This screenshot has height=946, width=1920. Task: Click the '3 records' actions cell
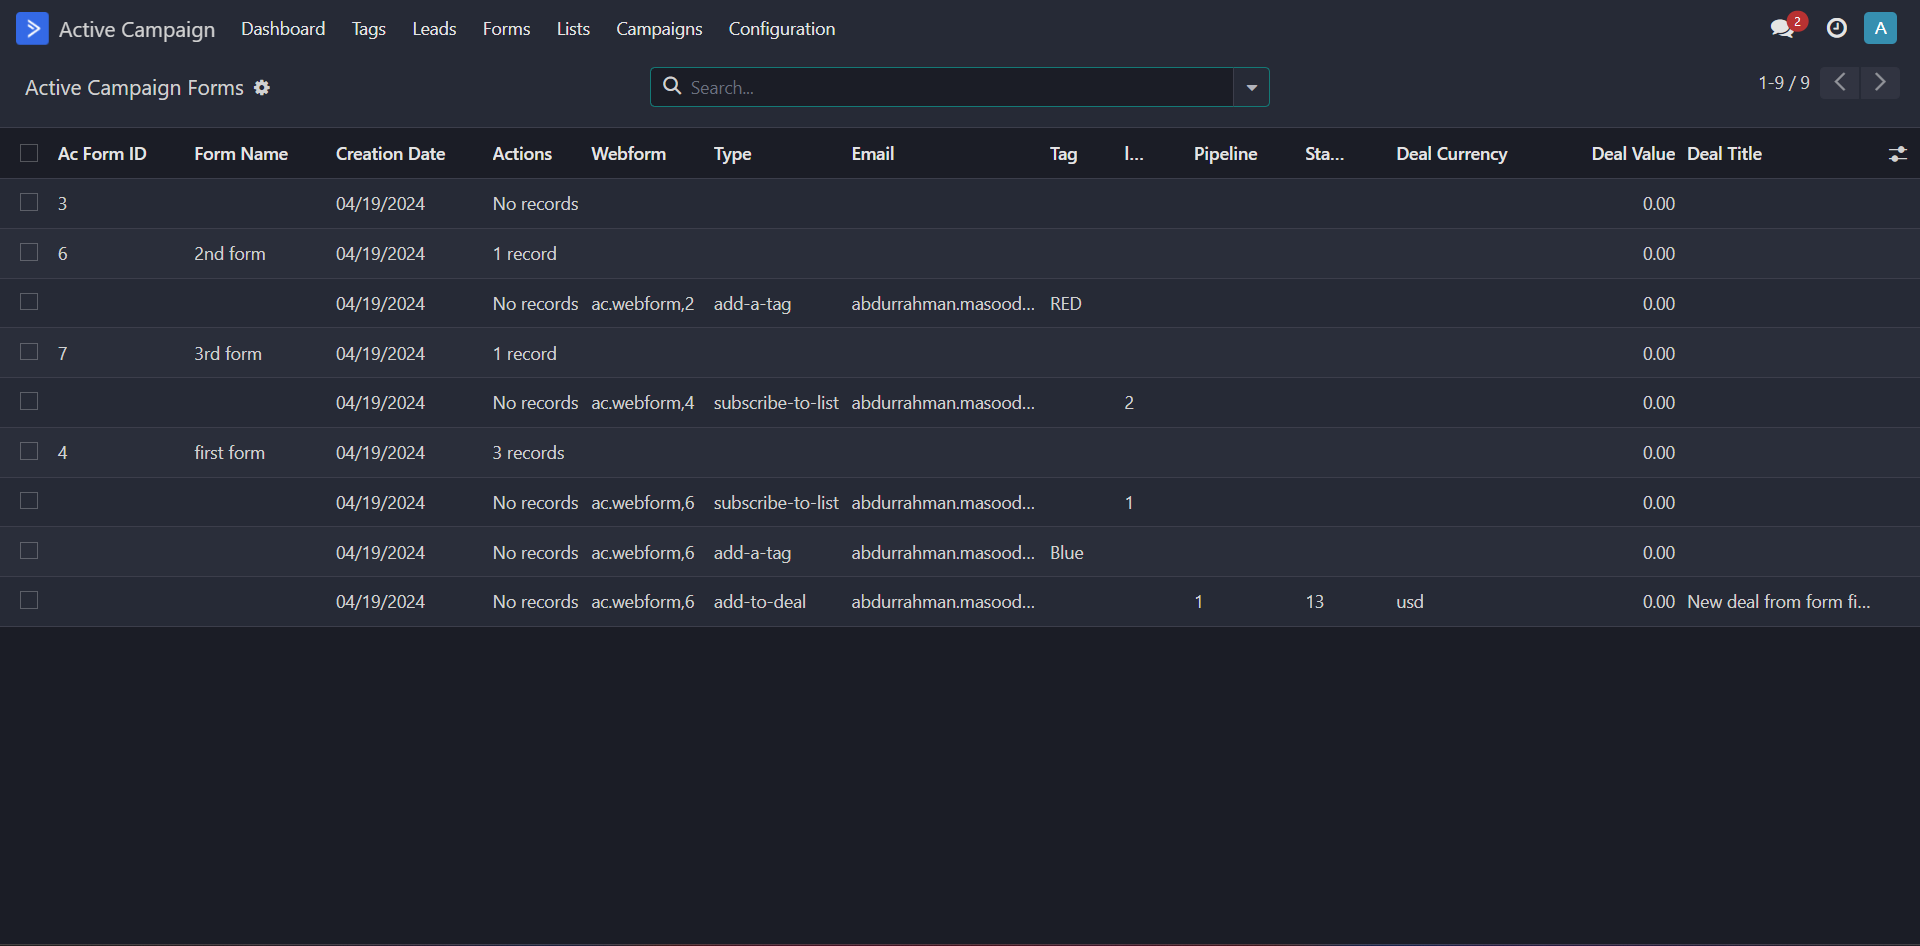pyautogui.click(x=528, y=453)
